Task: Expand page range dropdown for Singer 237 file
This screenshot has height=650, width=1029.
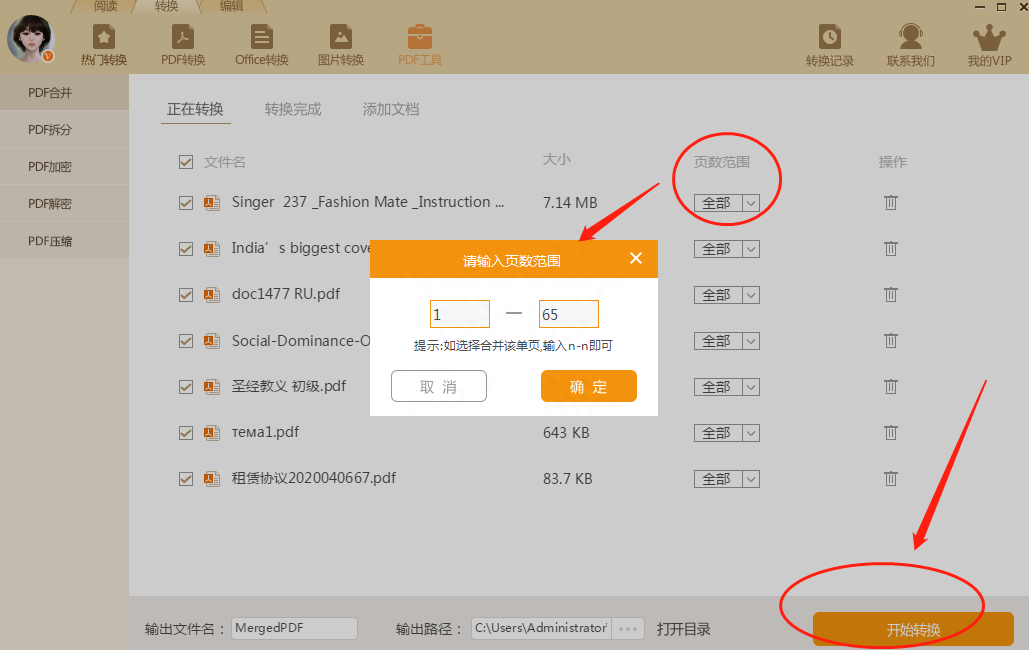Action: (750, 203)
